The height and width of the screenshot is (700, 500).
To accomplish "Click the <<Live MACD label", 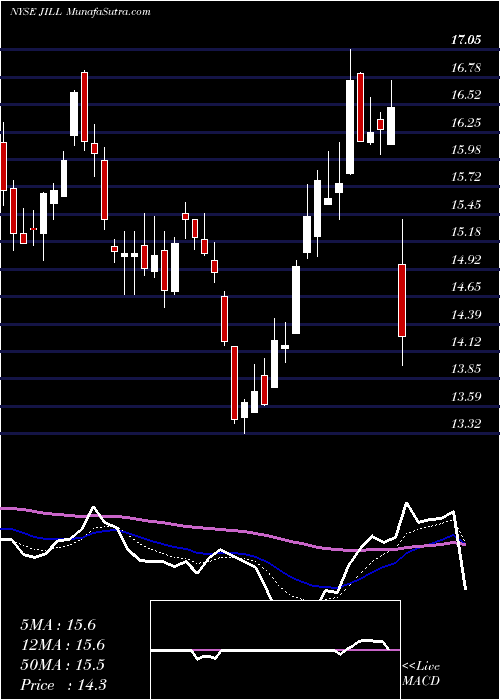I will (x=421, y=674).
